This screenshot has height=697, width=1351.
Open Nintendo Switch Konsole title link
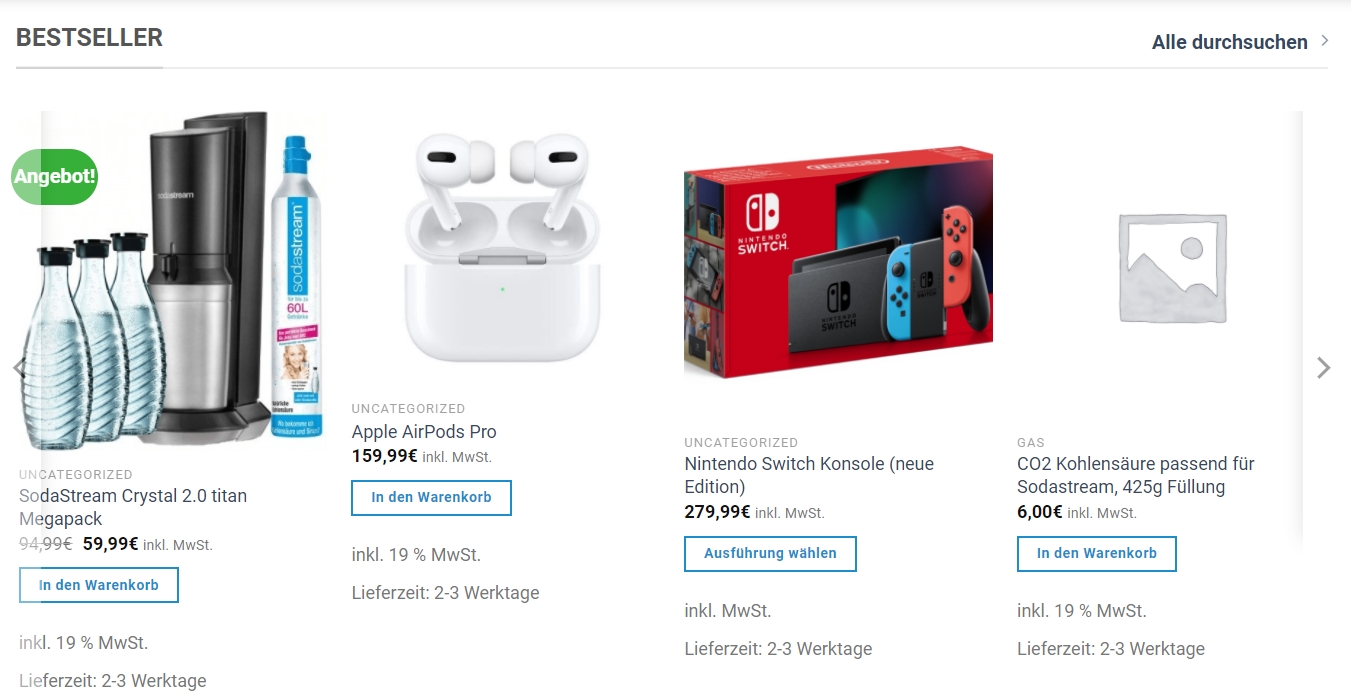(x=809, y=475)
